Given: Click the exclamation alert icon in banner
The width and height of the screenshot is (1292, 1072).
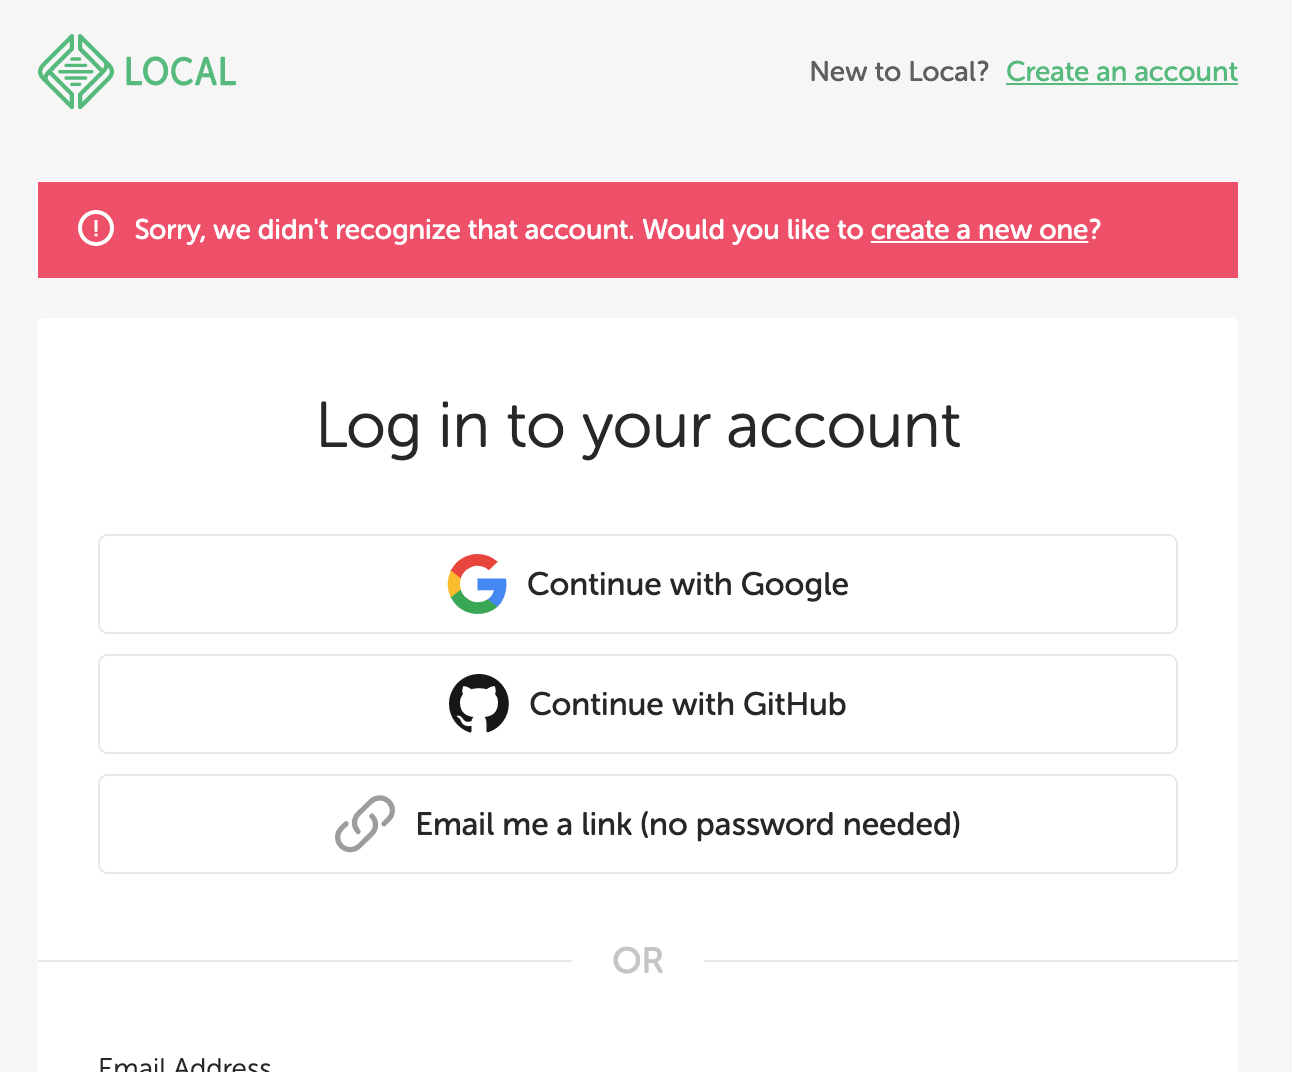Looking at the screenshot, I should tap(96, 229).
